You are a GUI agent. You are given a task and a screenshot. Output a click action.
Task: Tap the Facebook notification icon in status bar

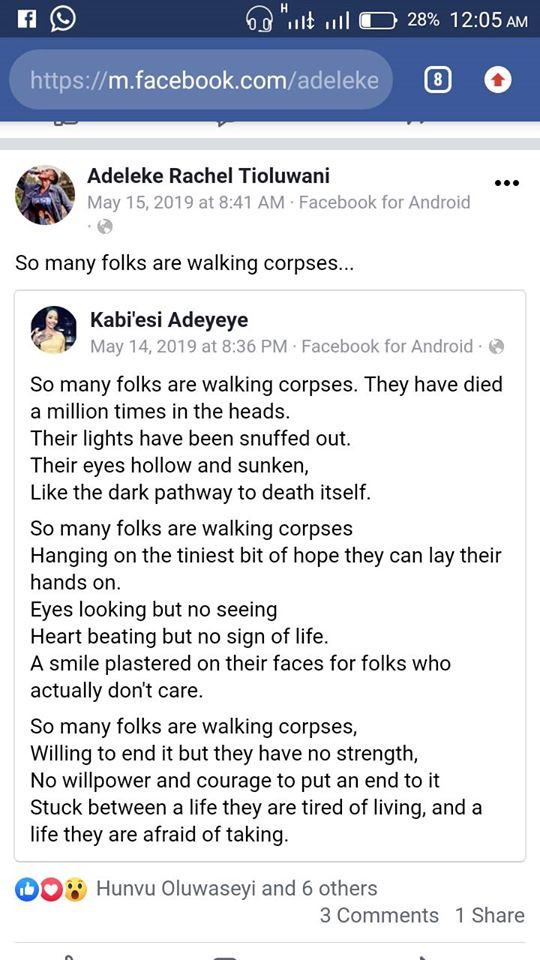(x=26, y=19)
